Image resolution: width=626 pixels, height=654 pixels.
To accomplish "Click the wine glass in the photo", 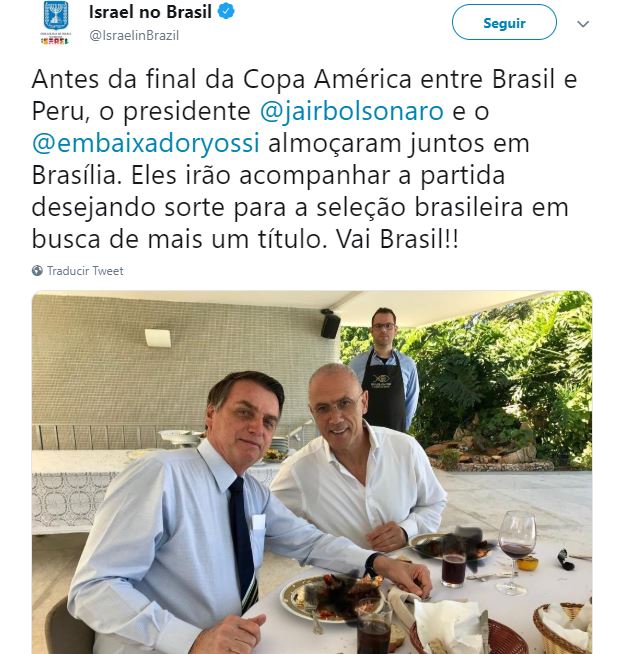I will pyautogui.click(x=516, y=552).
